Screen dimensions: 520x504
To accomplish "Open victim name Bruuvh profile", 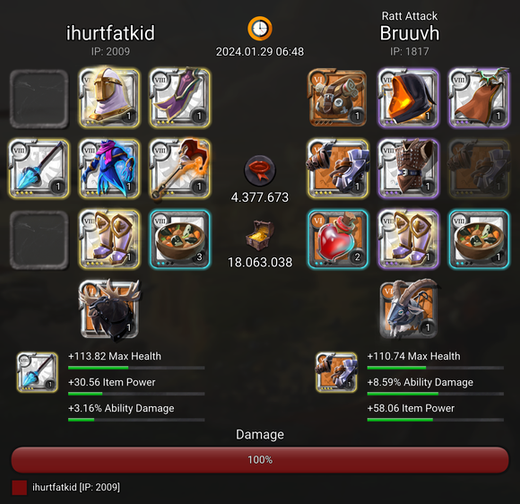I will point(410,33).
